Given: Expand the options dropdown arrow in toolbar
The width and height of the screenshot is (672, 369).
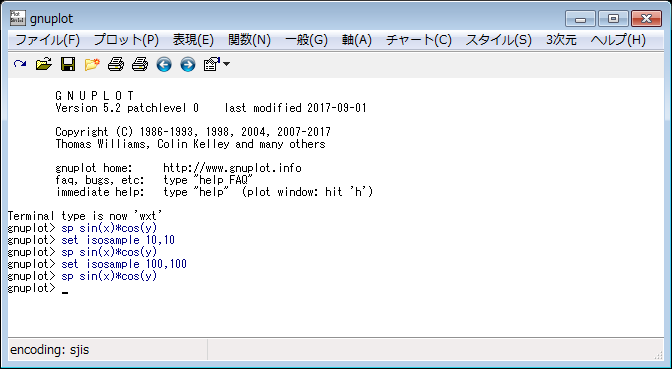Looking at the screenshot, I should [226, 64].
